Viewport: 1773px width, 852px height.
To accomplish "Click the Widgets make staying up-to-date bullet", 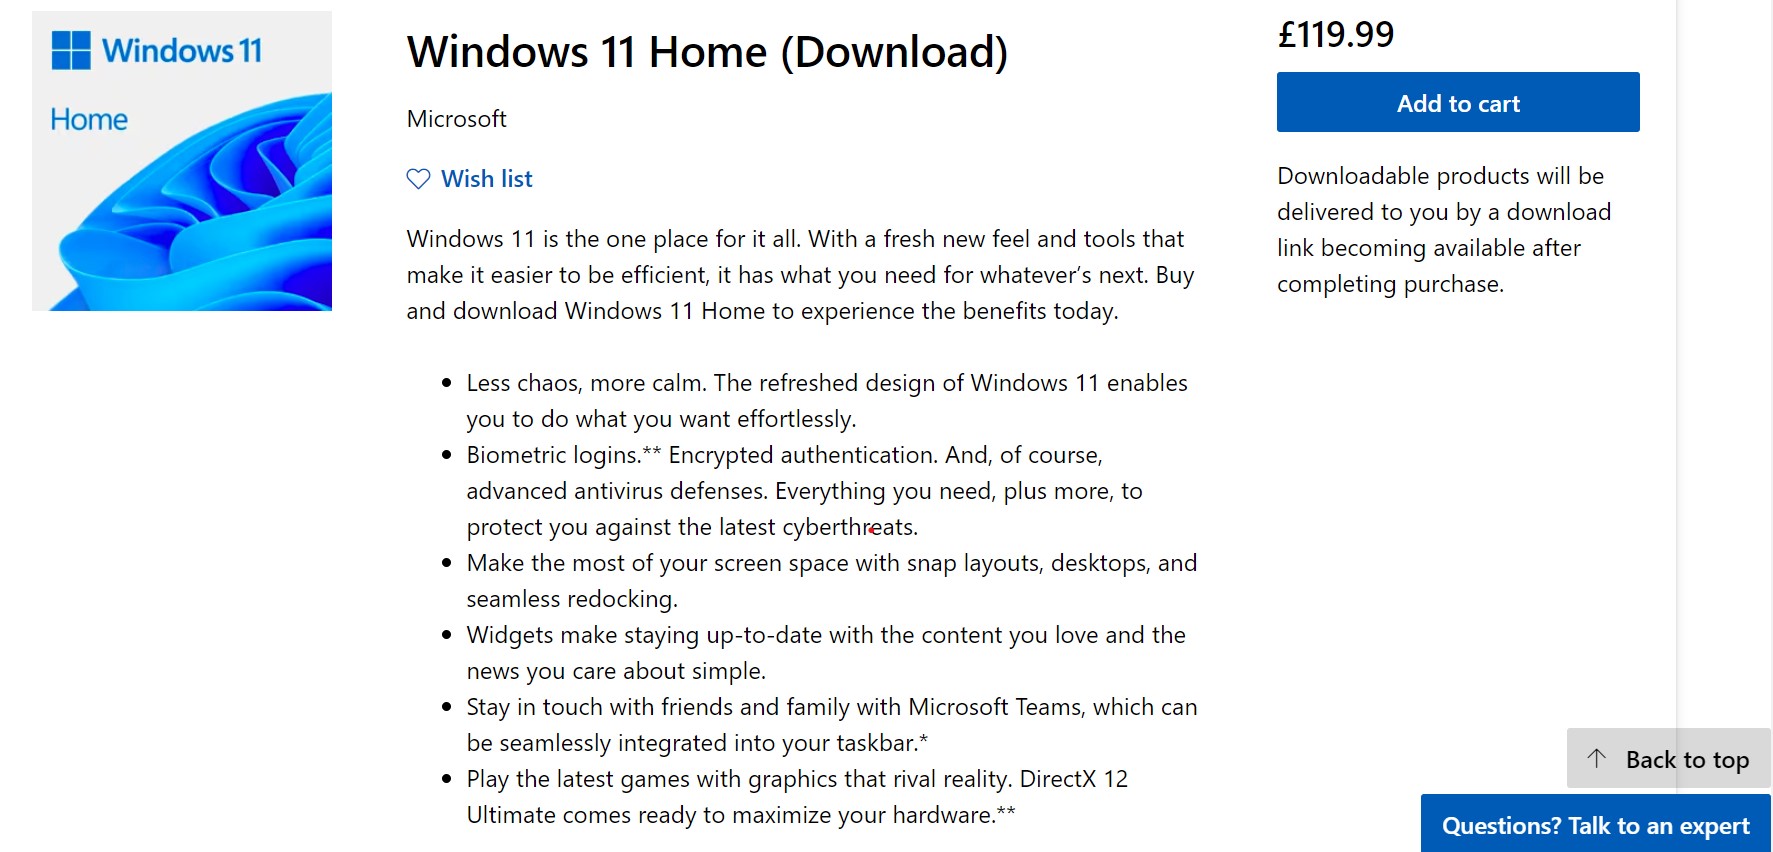I will 826,653.
